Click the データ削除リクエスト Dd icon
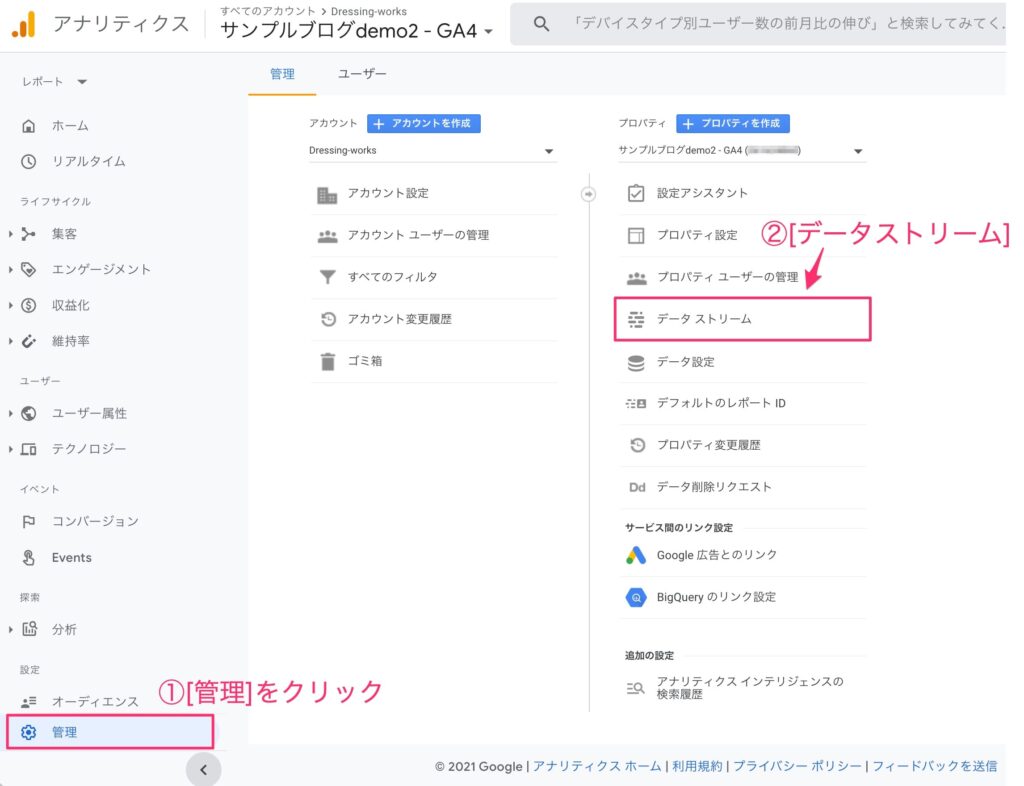This screenshot has width=1024, height=786. click(637, 487)
